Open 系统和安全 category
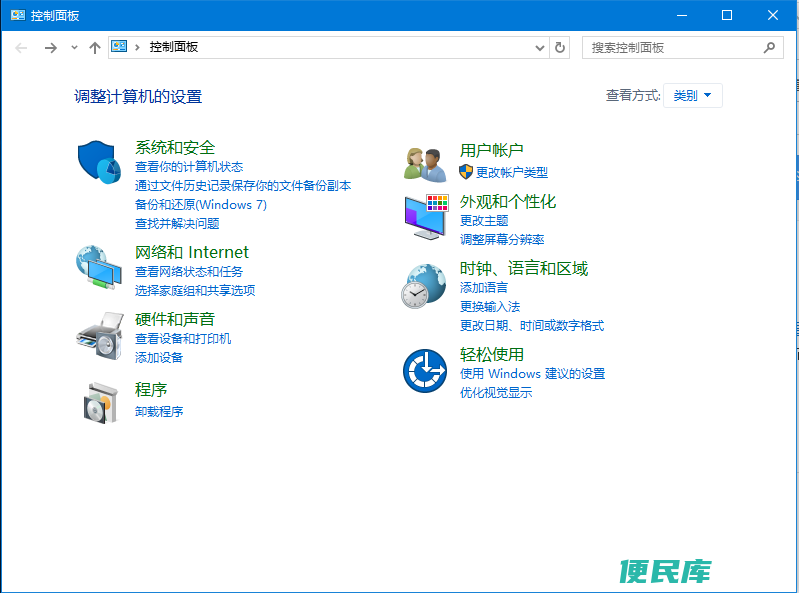799x593 pixels. pyautogui.click(x=175, y=147)
